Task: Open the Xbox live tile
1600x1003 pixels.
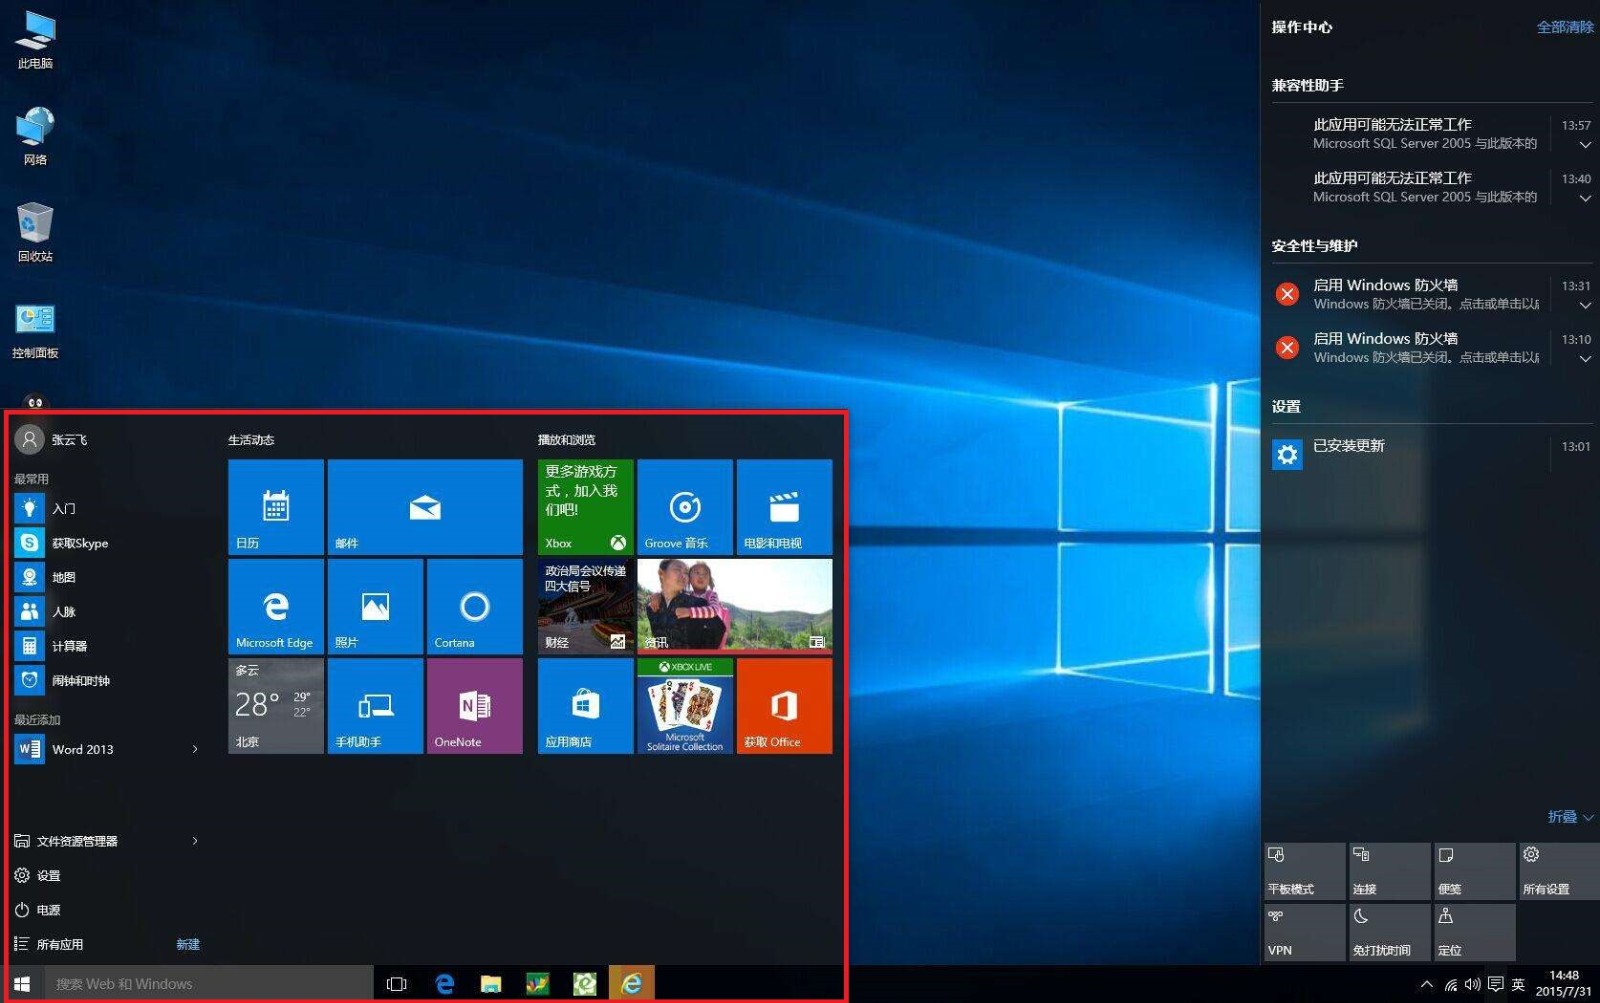Action: (x=586, y=507)
